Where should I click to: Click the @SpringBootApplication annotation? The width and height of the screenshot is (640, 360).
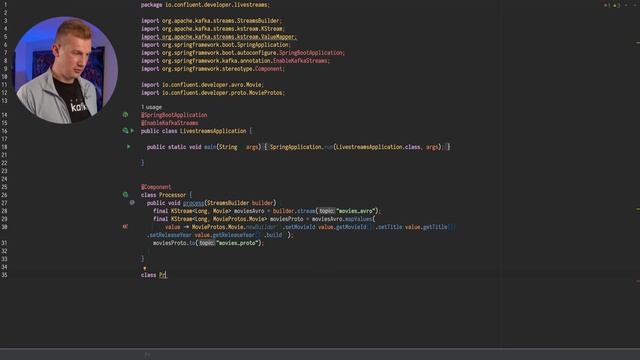(x=174, y=115)
